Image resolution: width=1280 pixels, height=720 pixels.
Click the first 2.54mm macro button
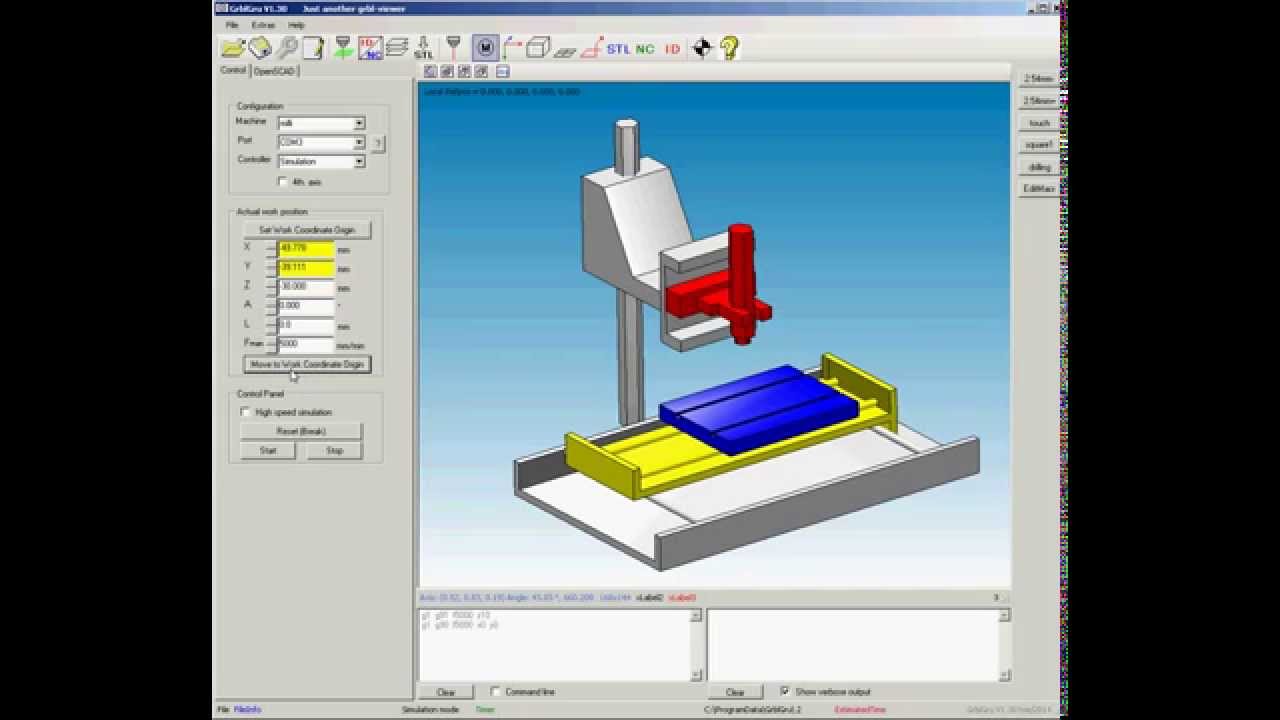(x=1039, y=78)
